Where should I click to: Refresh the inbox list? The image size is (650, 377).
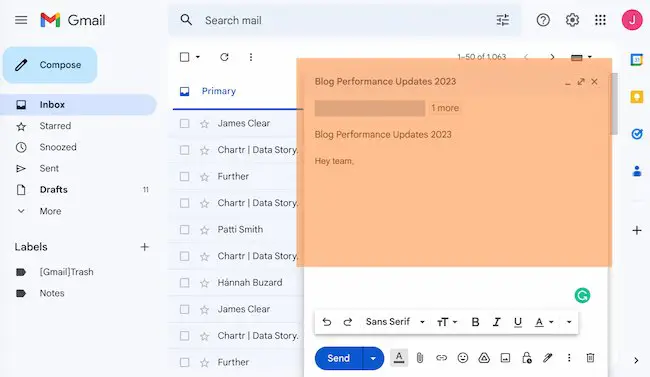224,57
